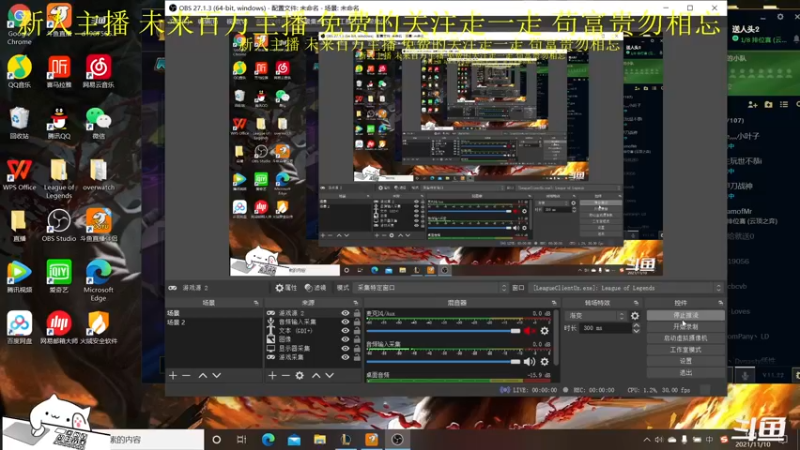Open 属性 properties for selected source
800x450 pixels.
point(286,288)
